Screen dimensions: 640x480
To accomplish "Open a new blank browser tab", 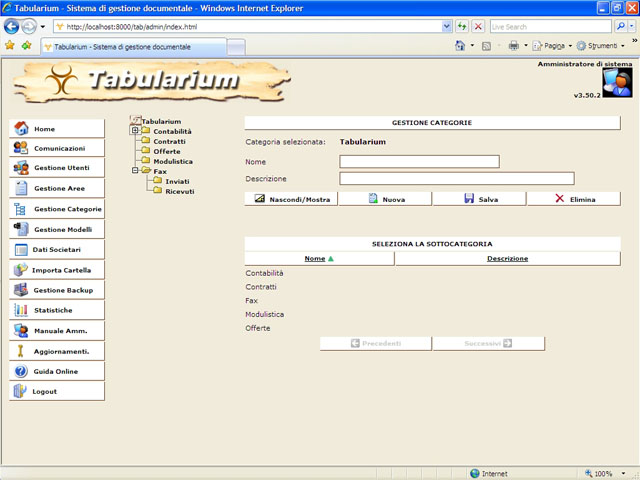I will (x=236, y=47).
